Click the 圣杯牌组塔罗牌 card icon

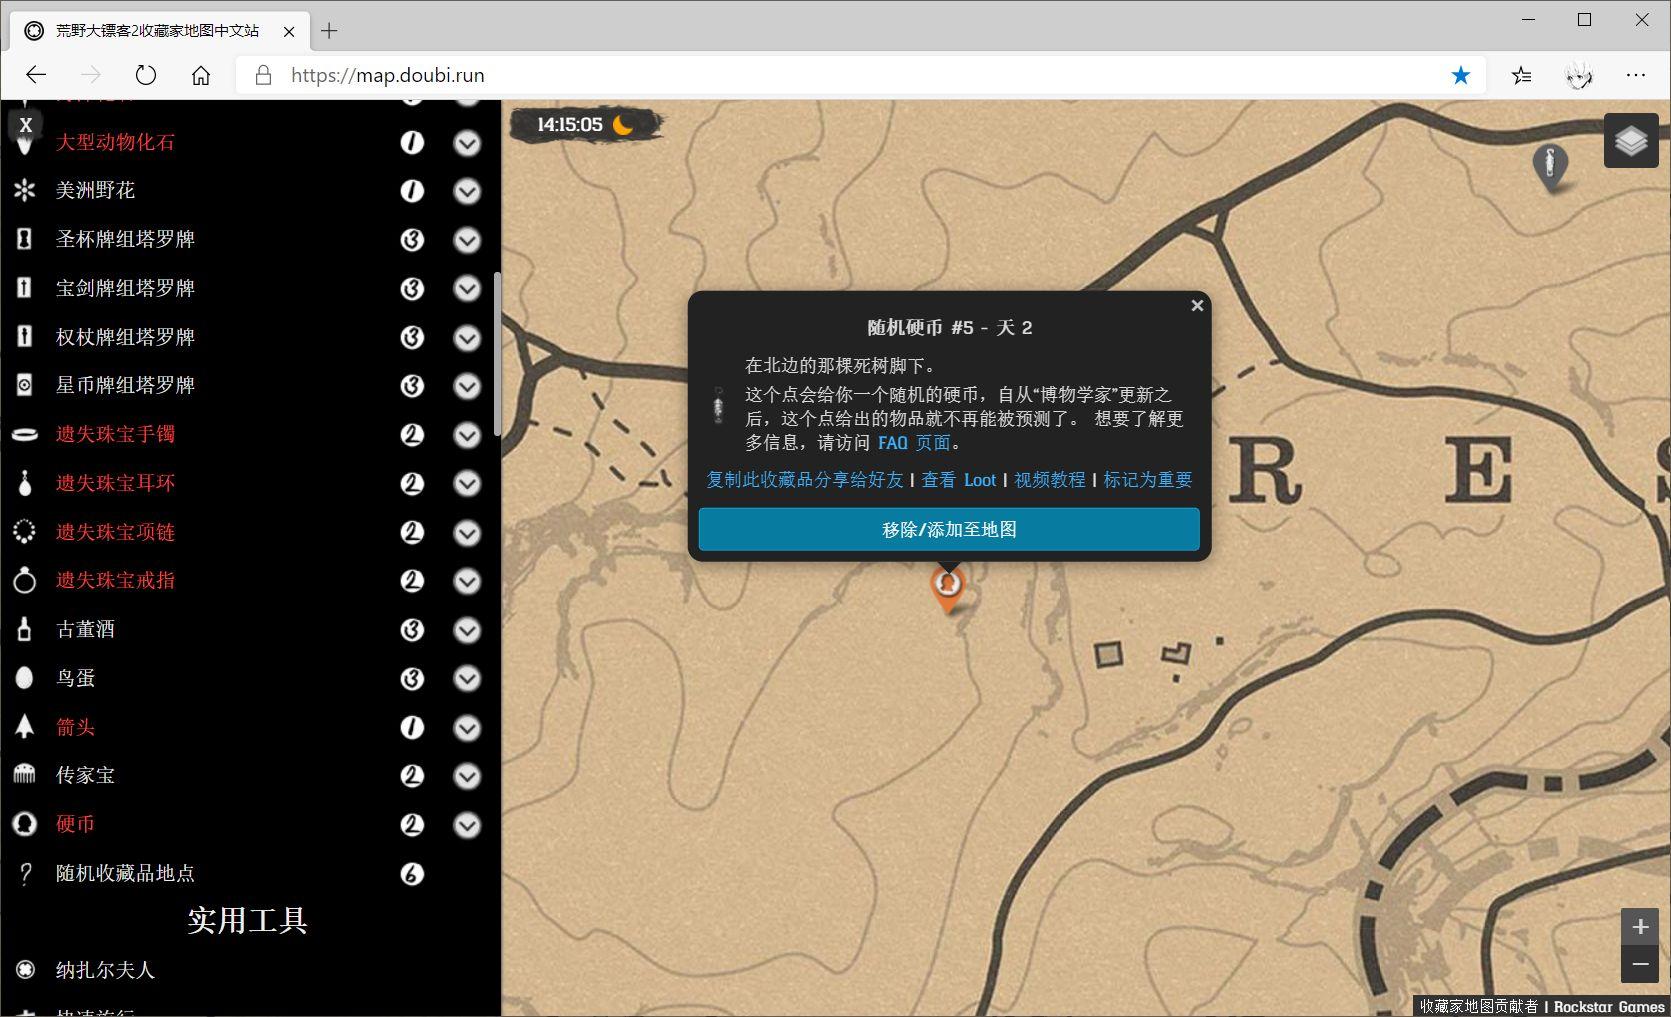click(25, 239)
